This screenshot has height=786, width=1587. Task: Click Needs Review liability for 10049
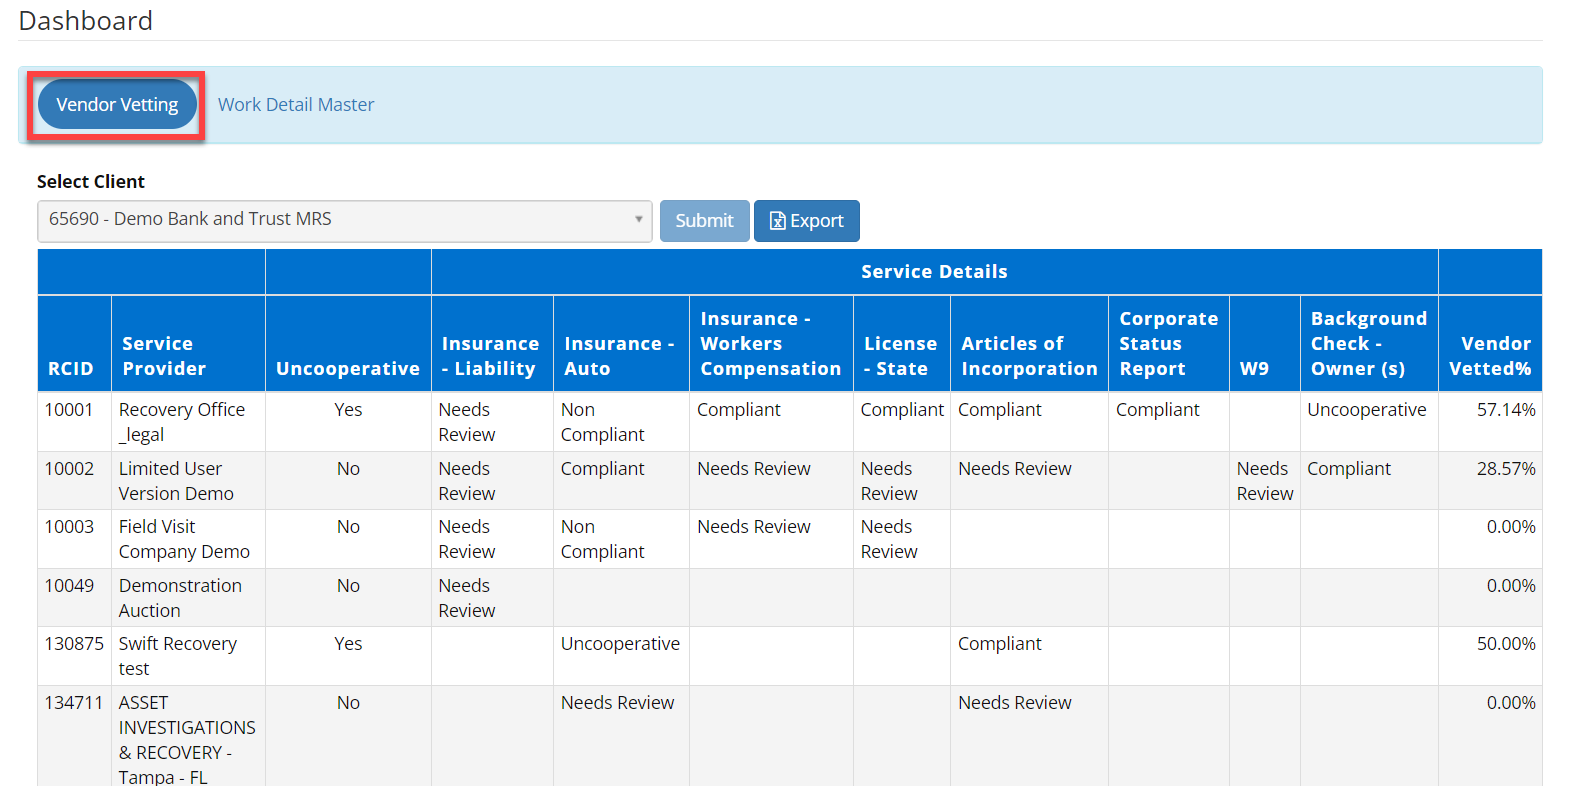click(492, 598)
